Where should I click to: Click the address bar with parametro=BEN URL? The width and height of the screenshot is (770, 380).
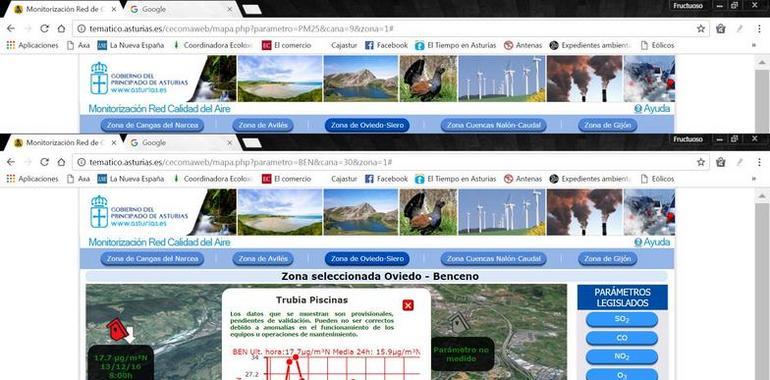coord(390,162)
